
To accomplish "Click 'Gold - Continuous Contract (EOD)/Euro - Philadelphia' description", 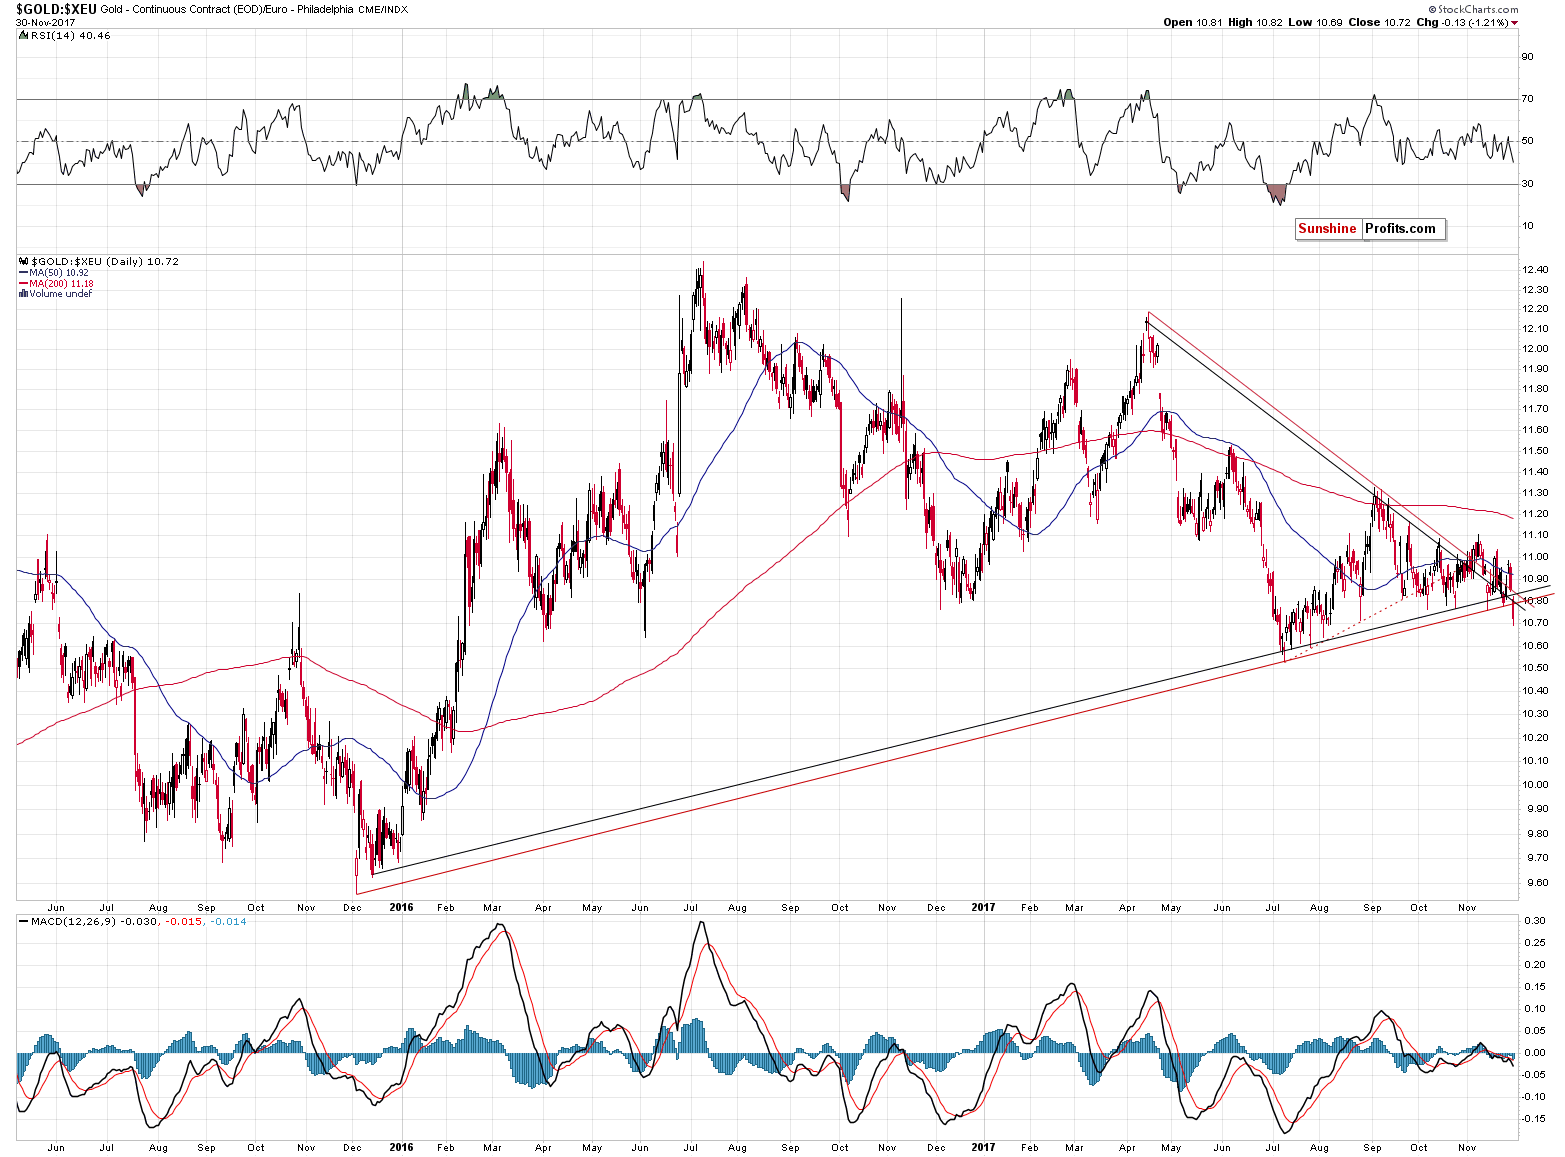I will tap(226, 8).
